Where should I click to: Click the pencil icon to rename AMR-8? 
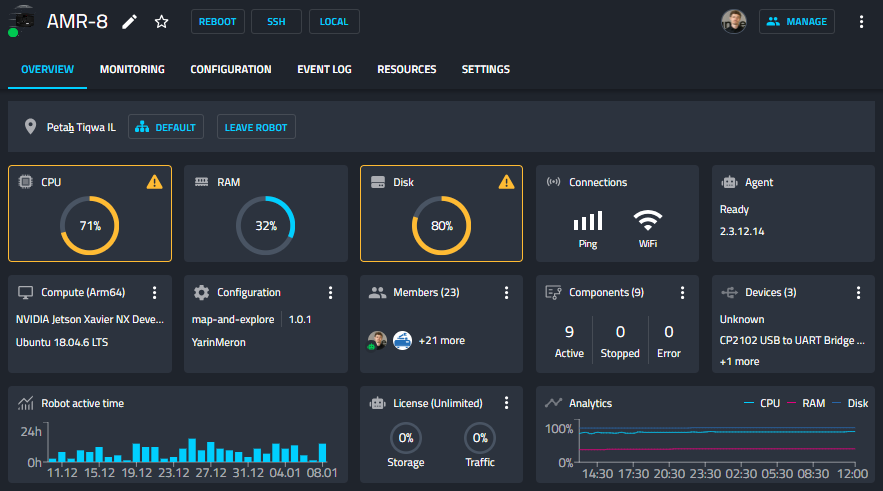click(x=130, y=22)
